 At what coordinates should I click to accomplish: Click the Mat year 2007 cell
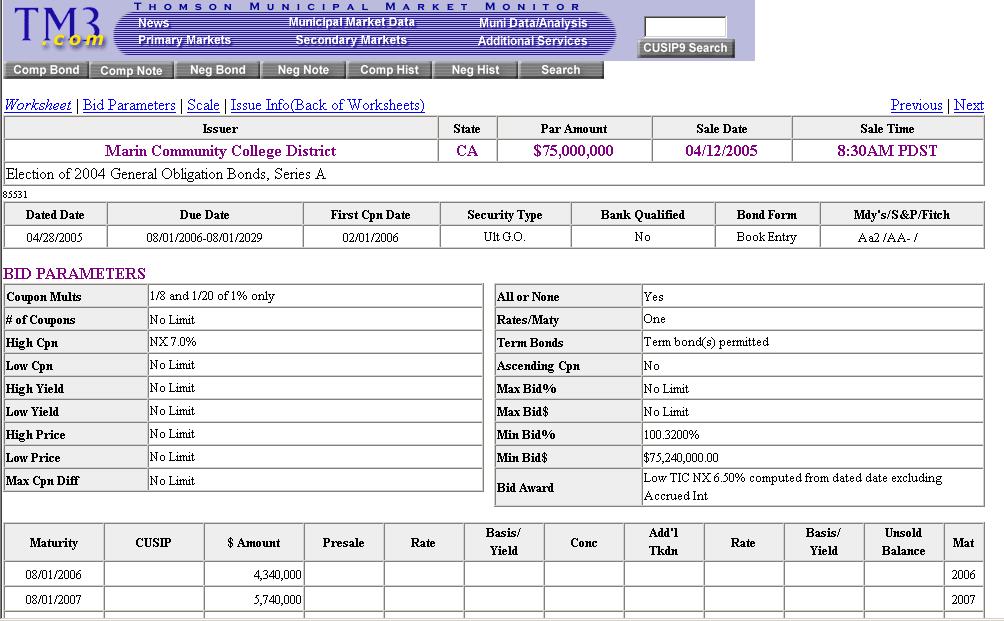[x=963, y=600]
